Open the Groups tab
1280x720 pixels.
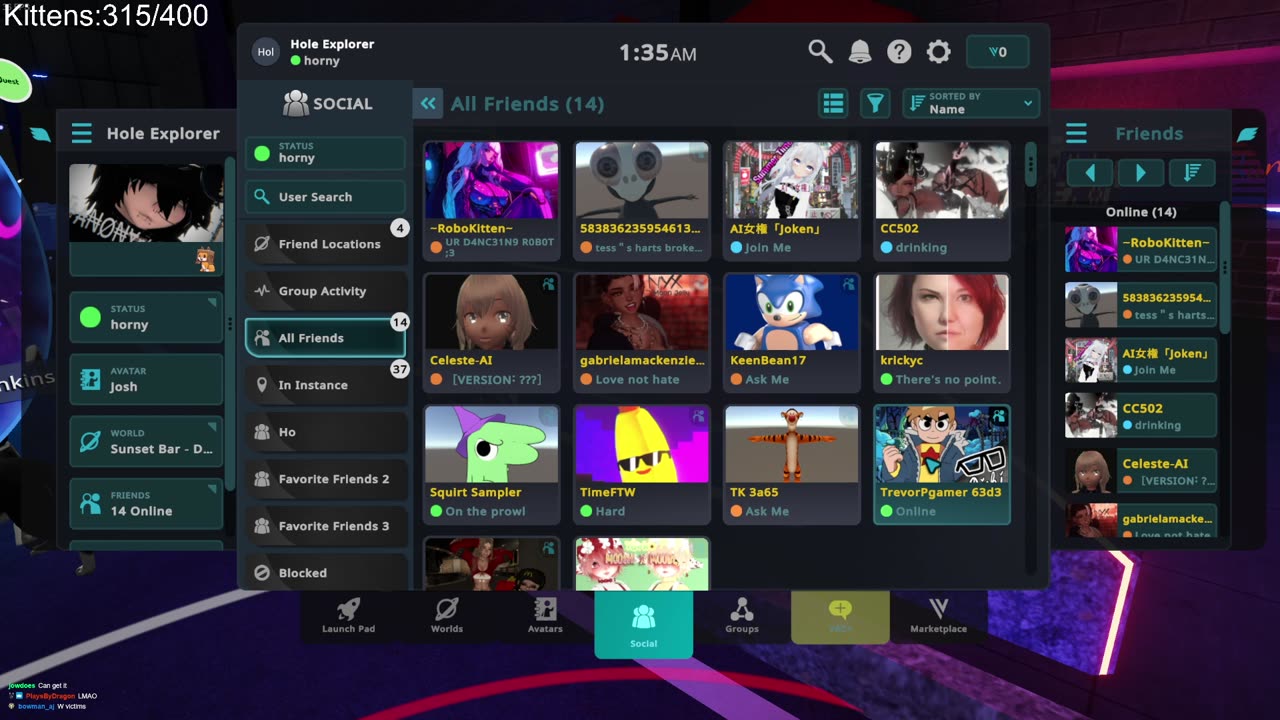click(742, 615)
